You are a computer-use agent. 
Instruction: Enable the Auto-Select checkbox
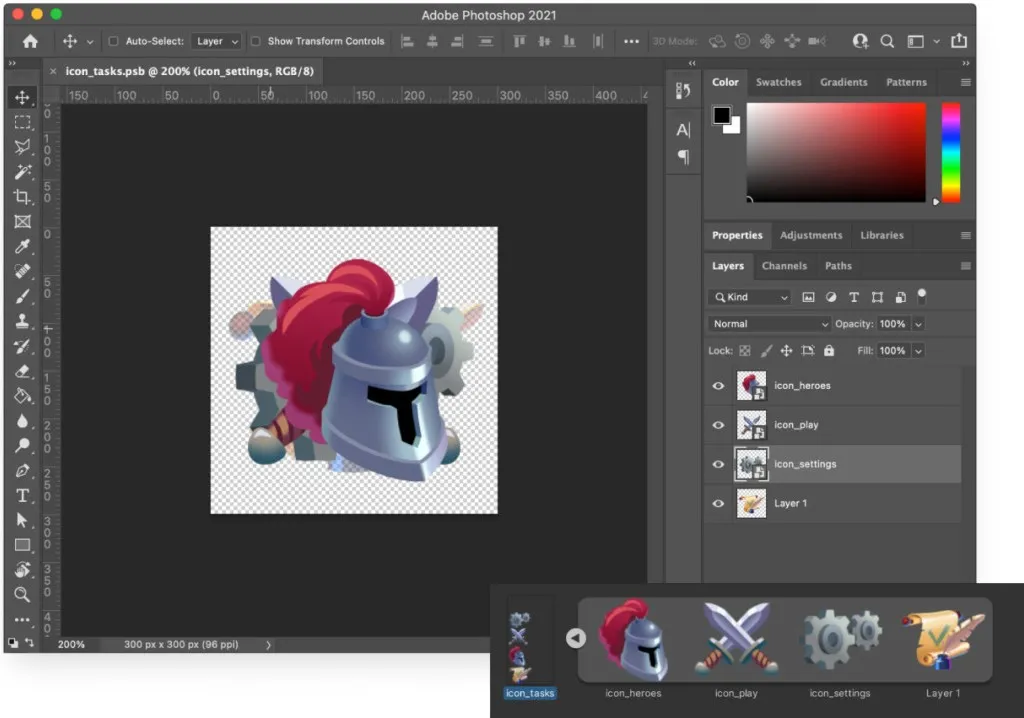point(113,41)
